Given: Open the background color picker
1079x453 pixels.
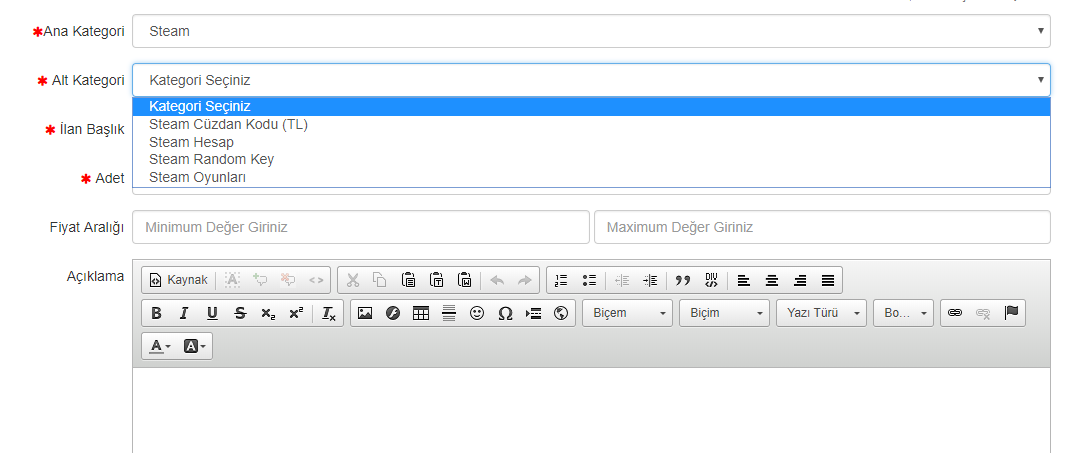Looking at the screenshot, I should point(195,346).
